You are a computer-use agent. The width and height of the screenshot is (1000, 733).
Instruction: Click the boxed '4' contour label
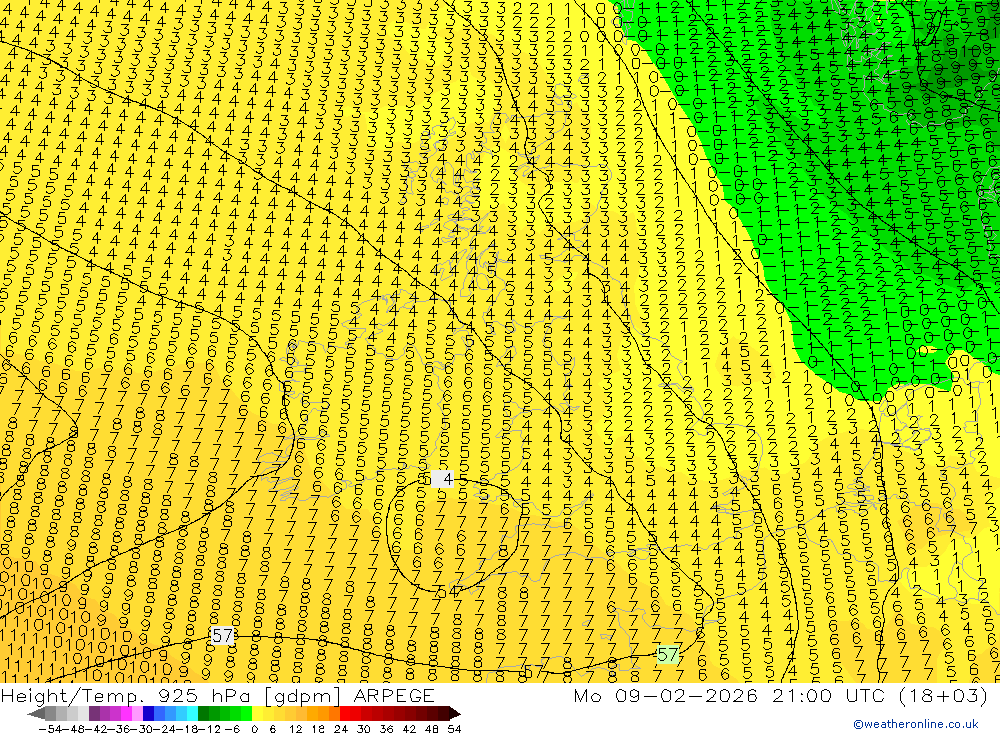click(x=443, y=479)
